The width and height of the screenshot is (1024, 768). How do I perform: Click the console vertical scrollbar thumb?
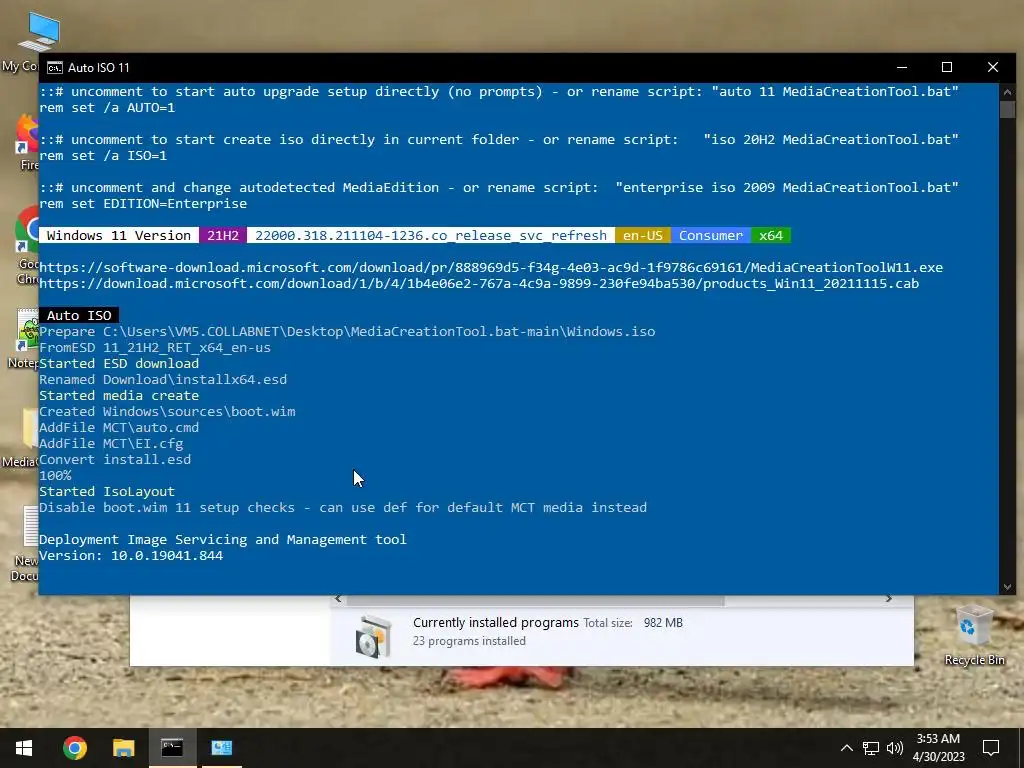(1007, 109)
